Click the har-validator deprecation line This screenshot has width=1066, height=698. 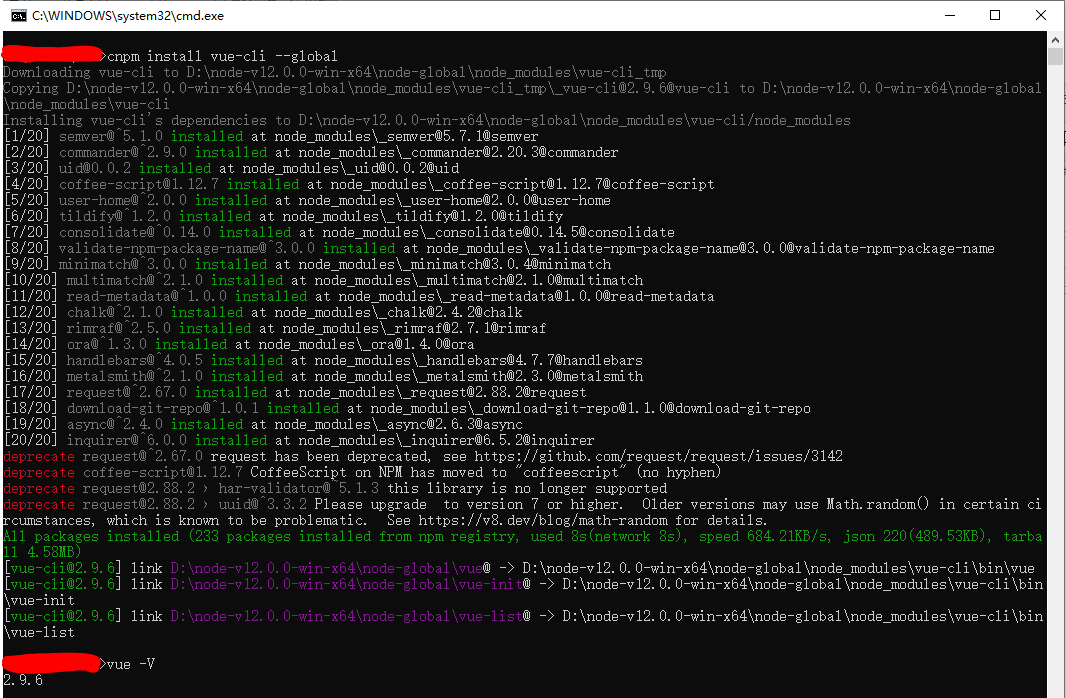click(335, 488)
